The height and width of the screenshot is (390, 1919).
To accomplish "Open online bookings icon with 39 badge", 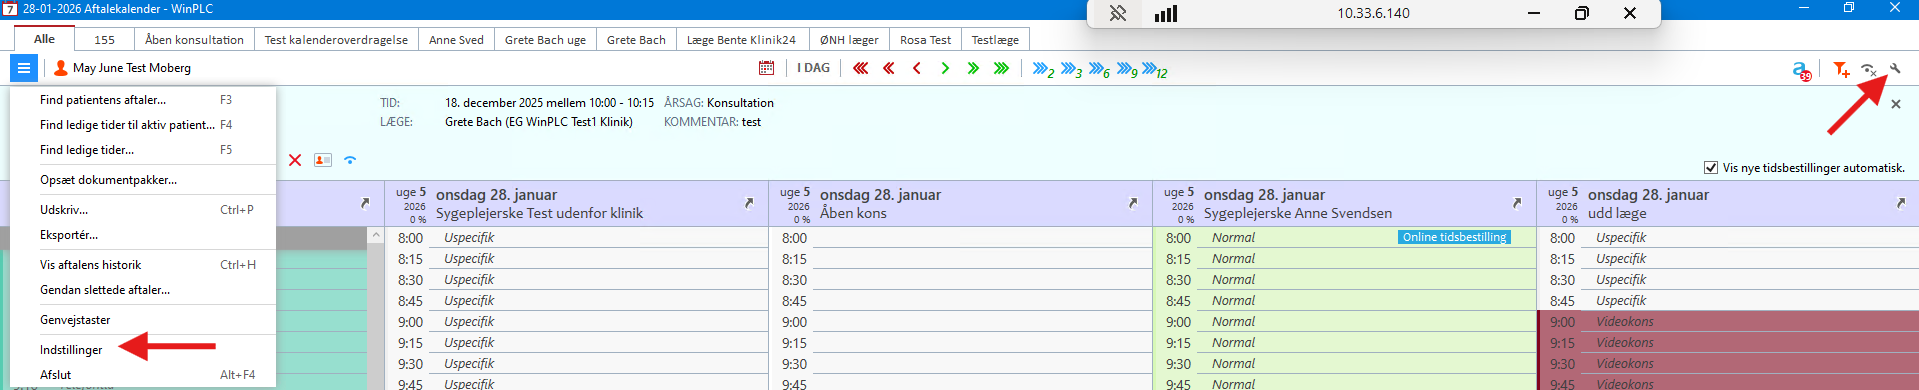I will [x=1801, y=70].
